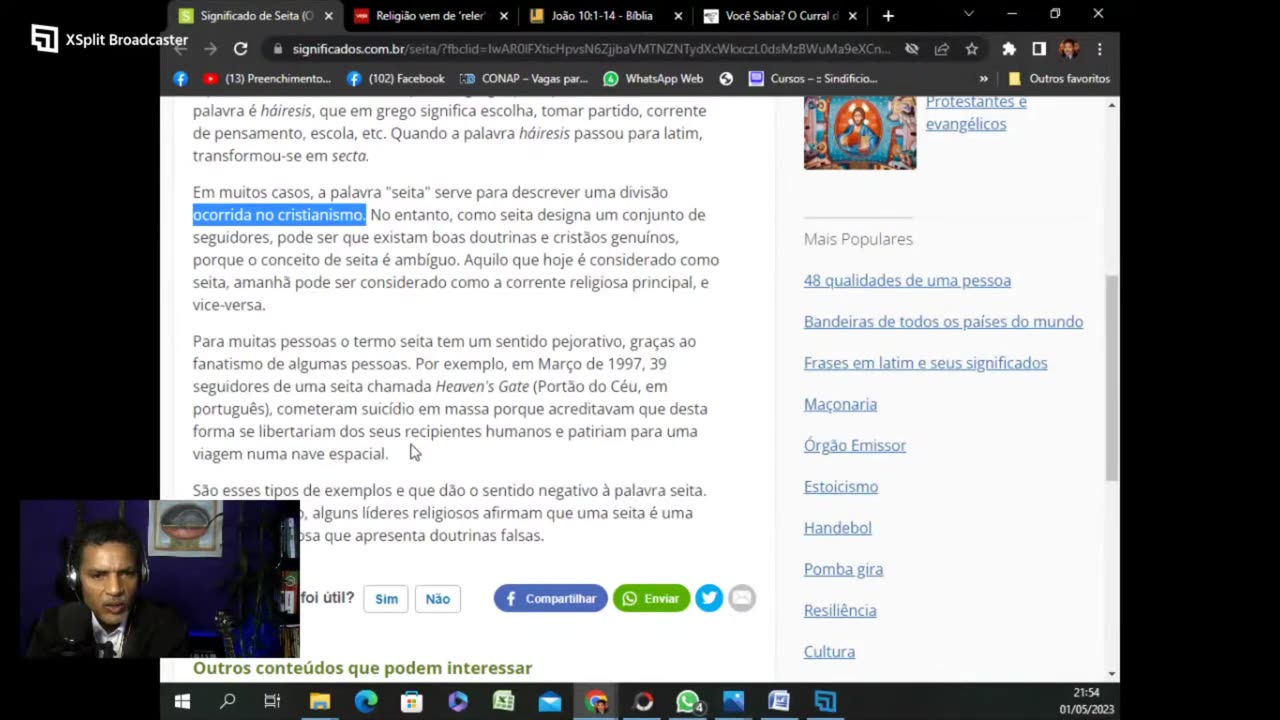Click the site lock icon in address bar

[277, 48]
